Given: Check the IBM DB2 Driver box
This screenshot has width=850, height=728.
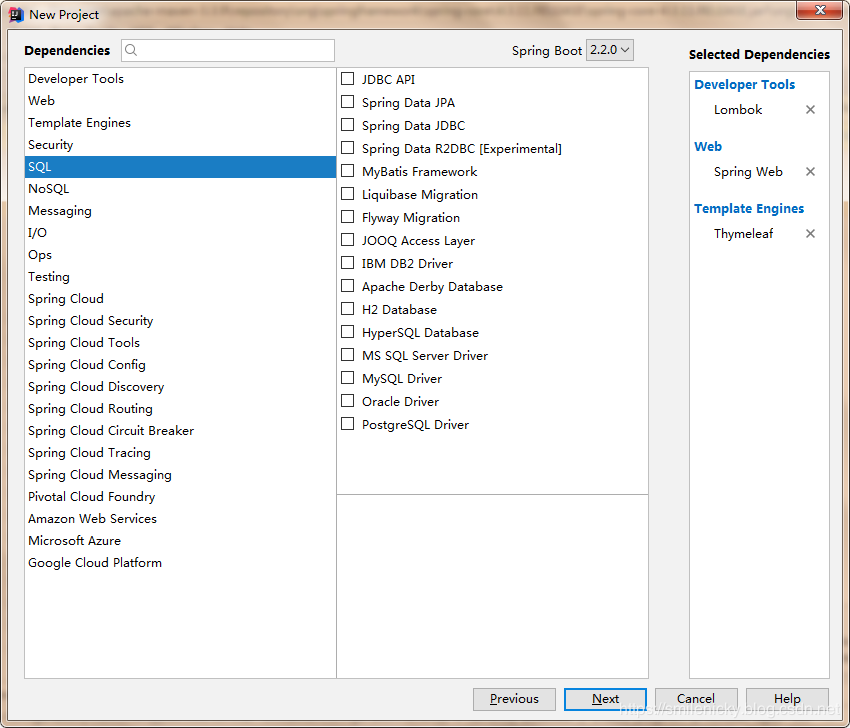Looking at the screenshot, I should point(347,263).
